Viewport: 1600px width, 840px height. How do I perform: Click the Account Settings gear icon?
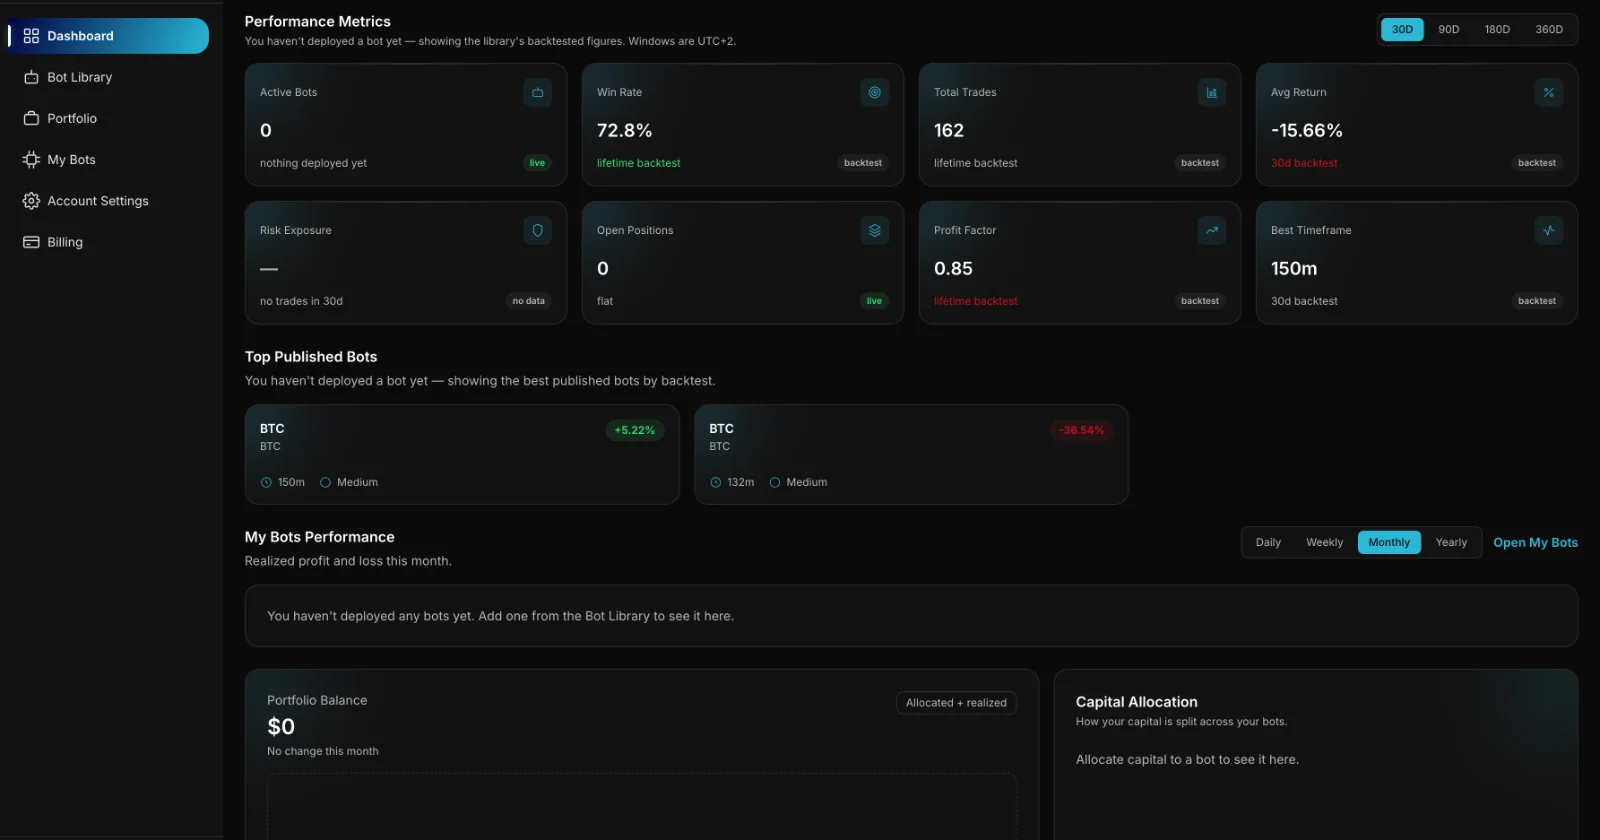pyautogui.click(x=31, y=201)
